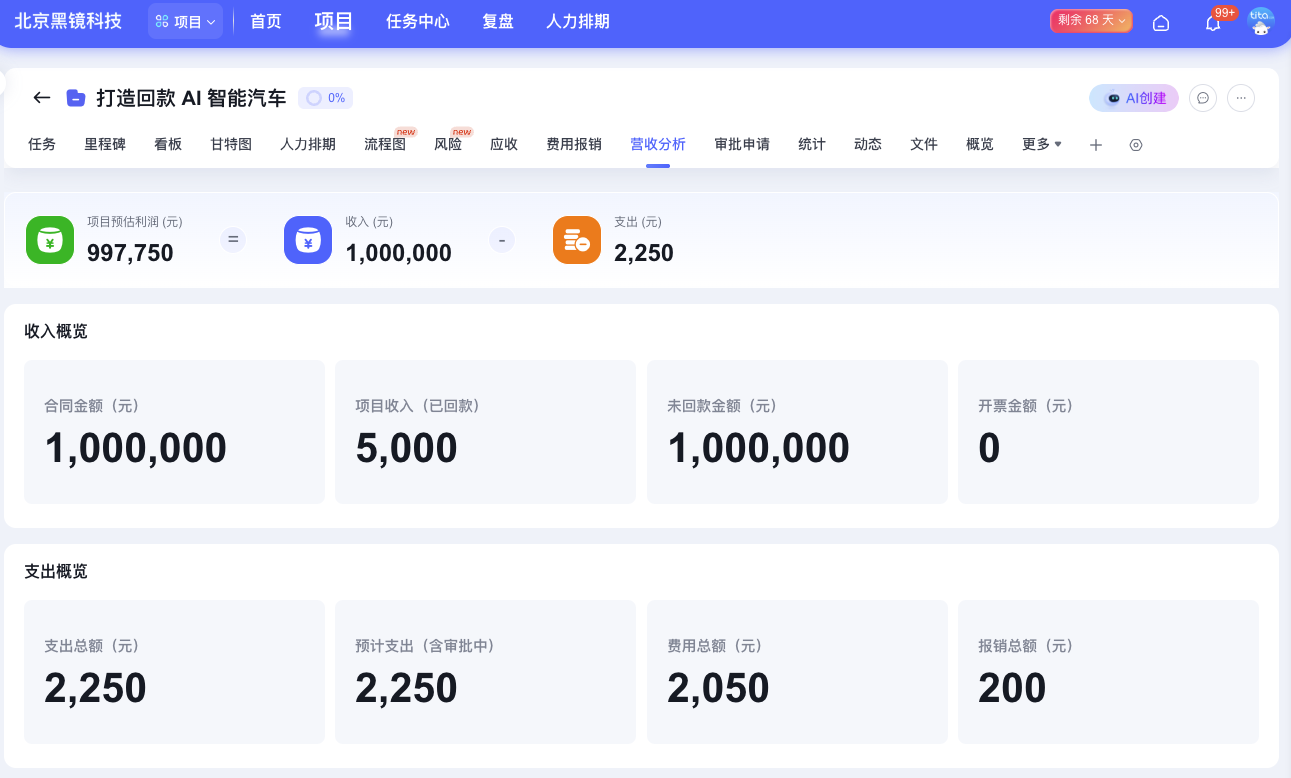This screenshot has width=1291, height=778.
Task: Click the orange expense icon
Action: 577,240
